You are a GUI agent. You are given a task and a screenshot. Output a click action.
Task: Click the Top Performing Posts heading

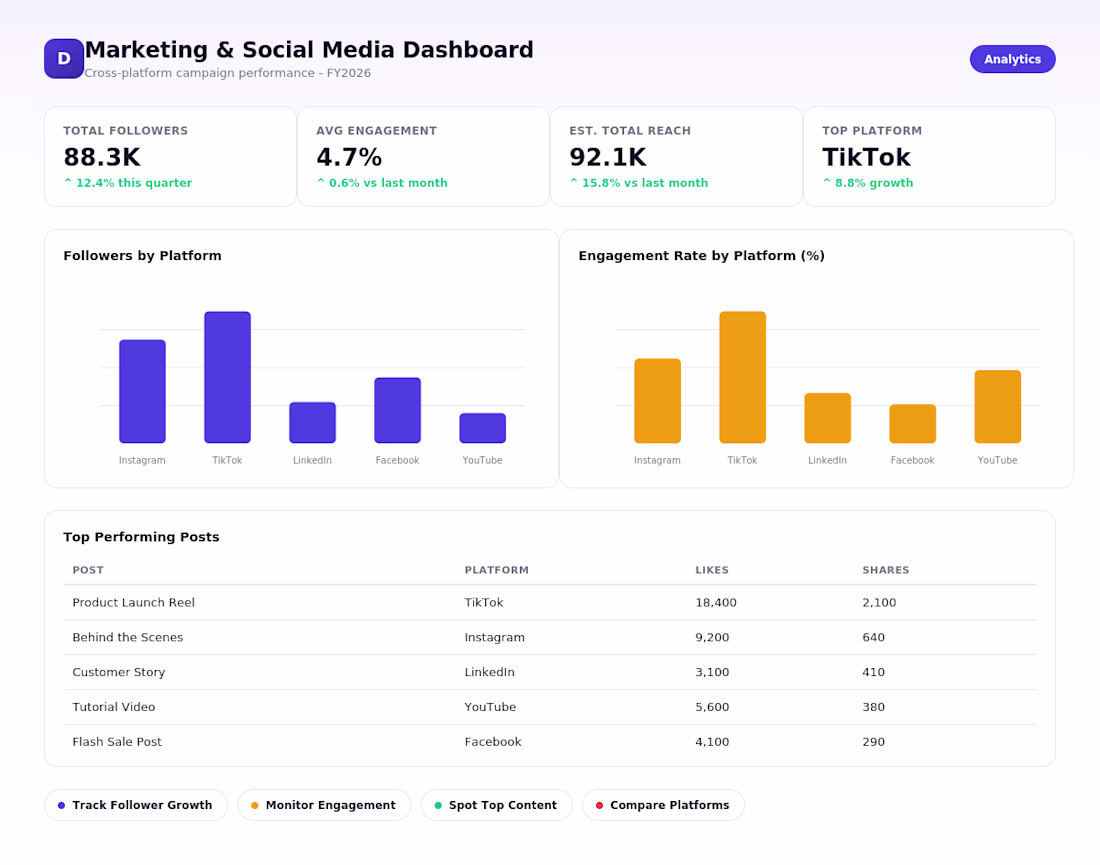click(x=141, y=537)
